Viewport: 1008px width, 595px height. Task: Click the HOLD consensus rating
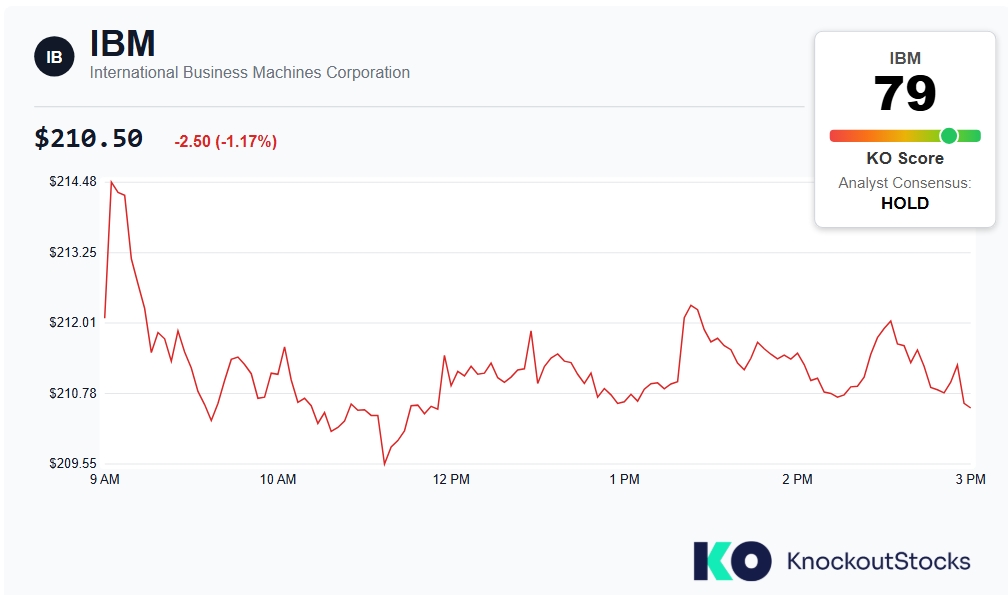(x=904, y=204)
